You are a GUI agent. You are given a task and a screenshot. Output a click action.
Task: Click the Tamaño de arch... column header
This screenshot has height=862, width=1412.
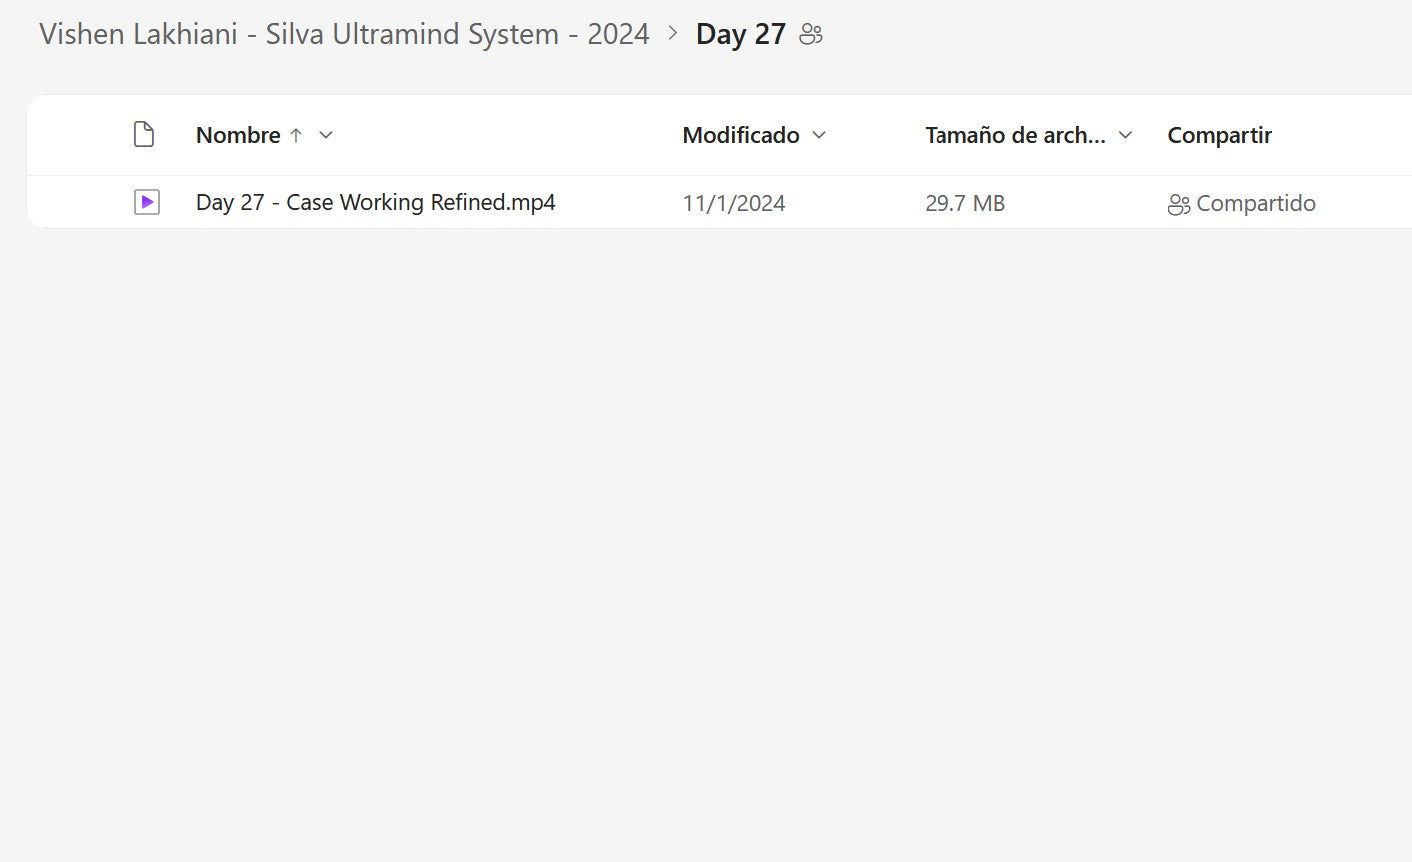point(1015,135)
